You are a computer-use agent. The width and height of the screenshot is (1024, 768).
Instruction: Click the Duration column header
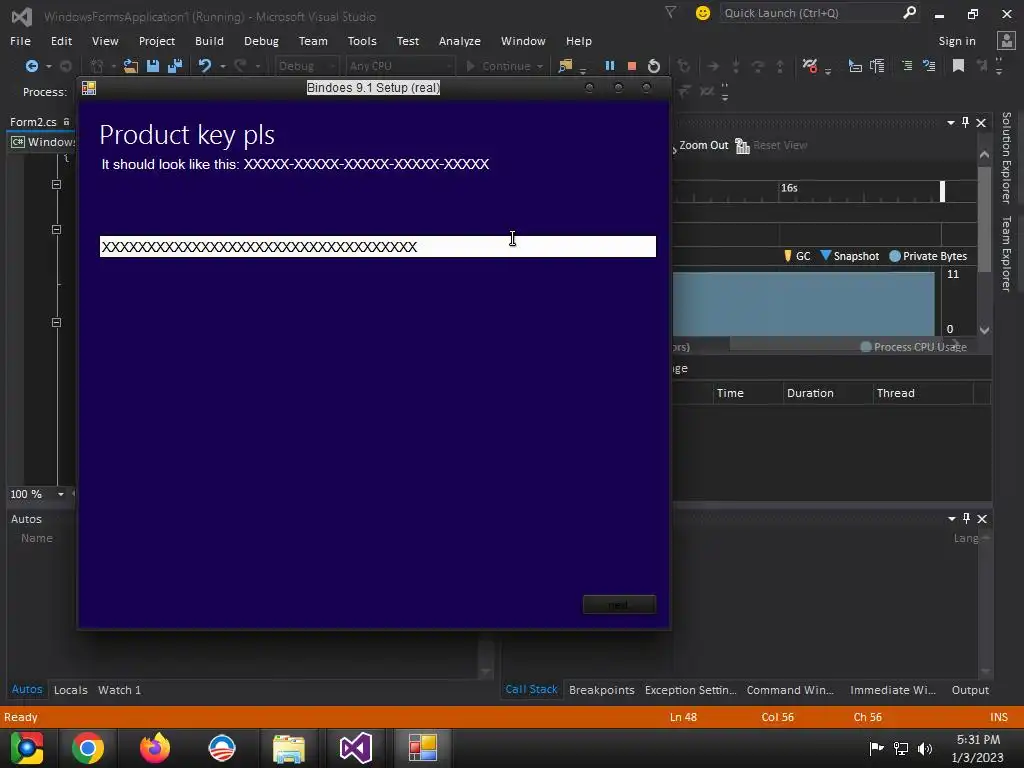(x=828, y=393)
